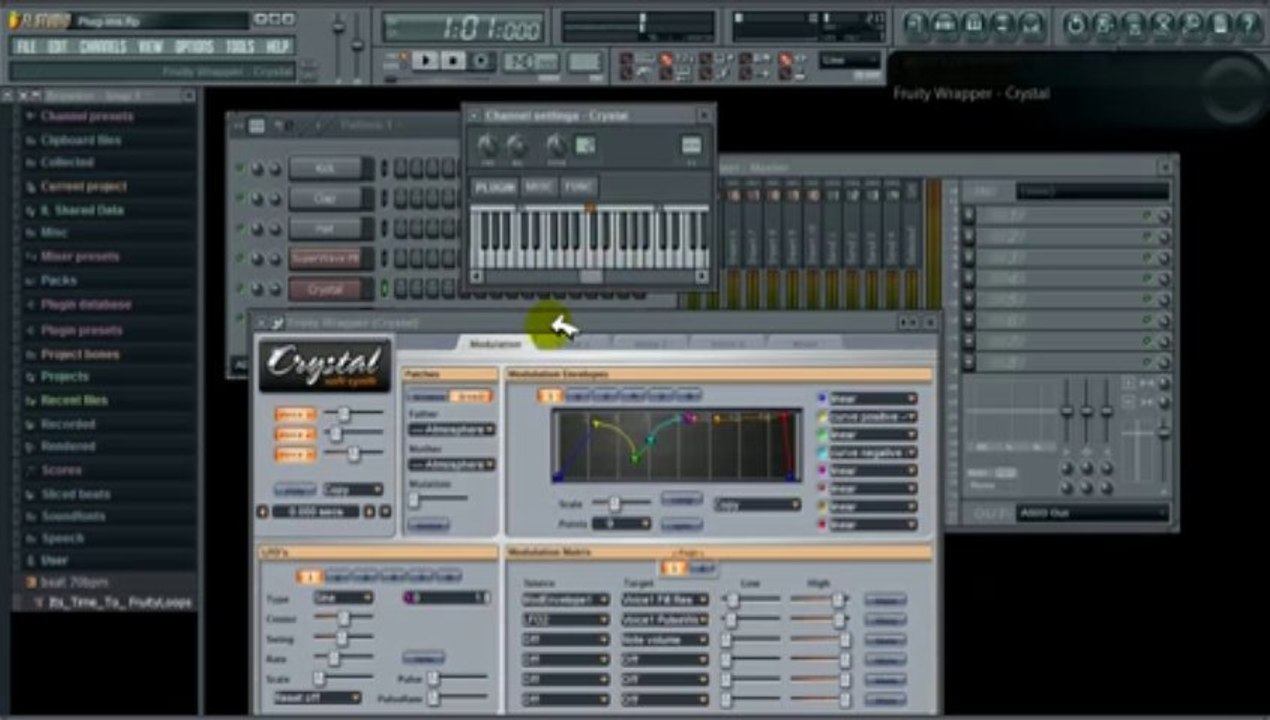The height and width of the screenshot is (720, 1270).
Task: Click the Stop button in the transport
Action: tap(453, 61)
